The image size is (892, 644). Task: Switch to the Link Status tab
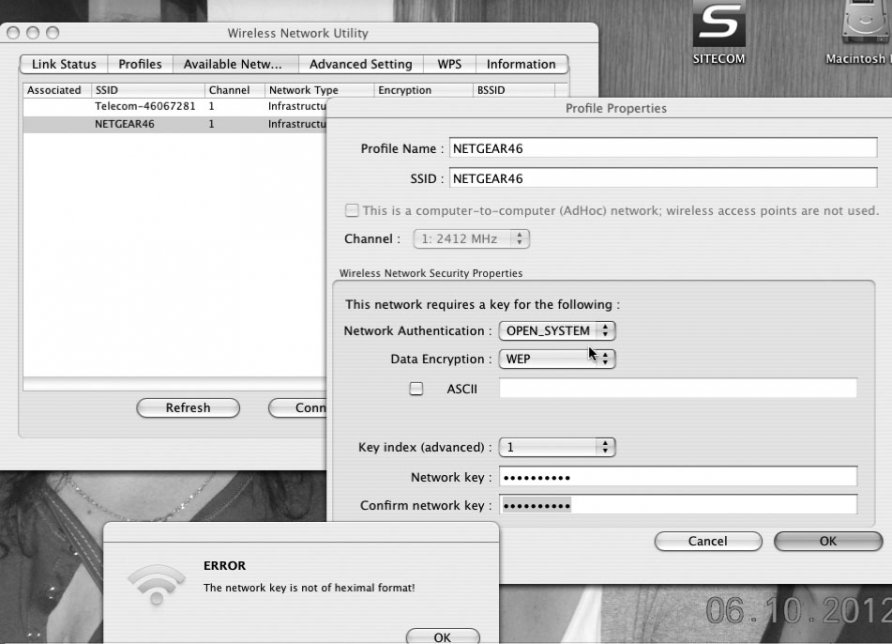[64, 64]
